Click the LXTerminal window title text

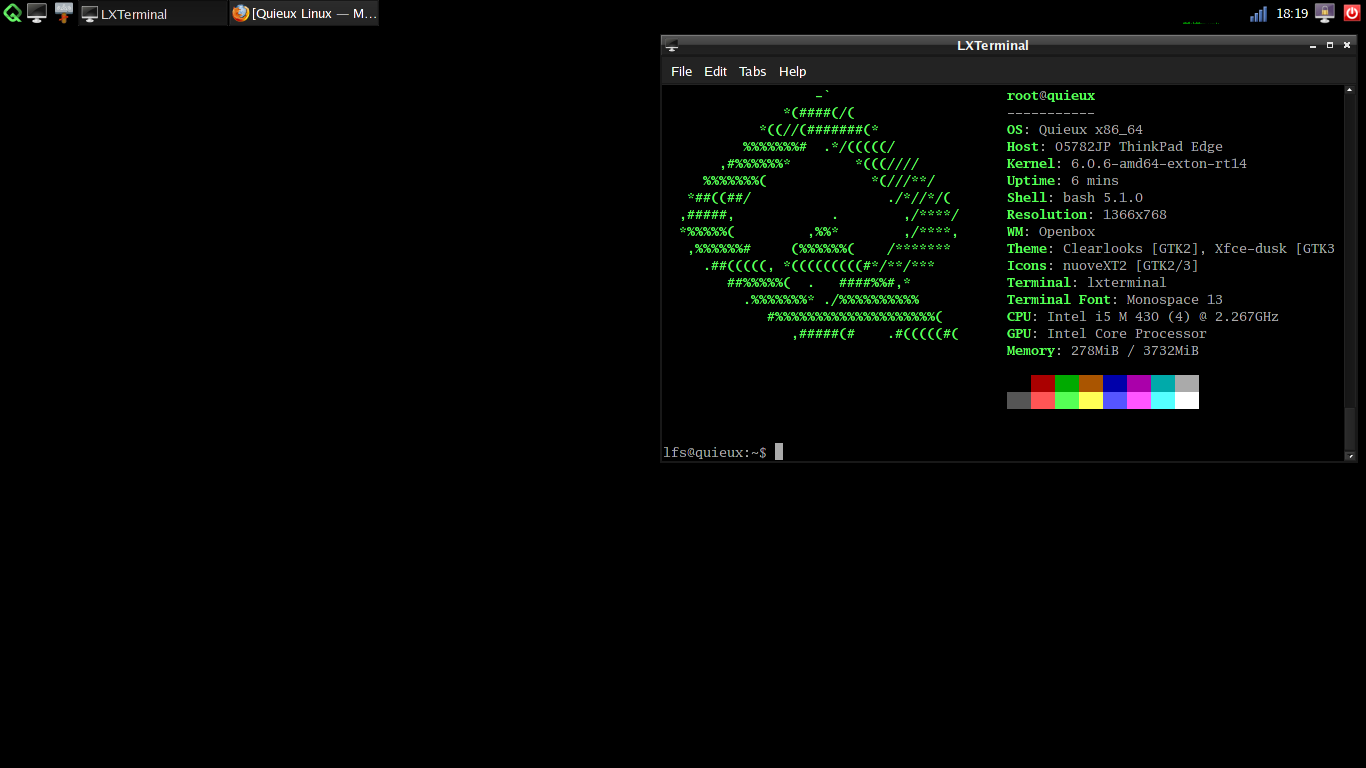click(993, 45)
